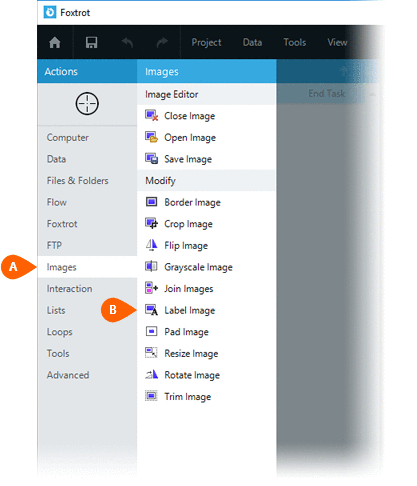
Task: Click the Trim Image text label
Action: (188, 397)
